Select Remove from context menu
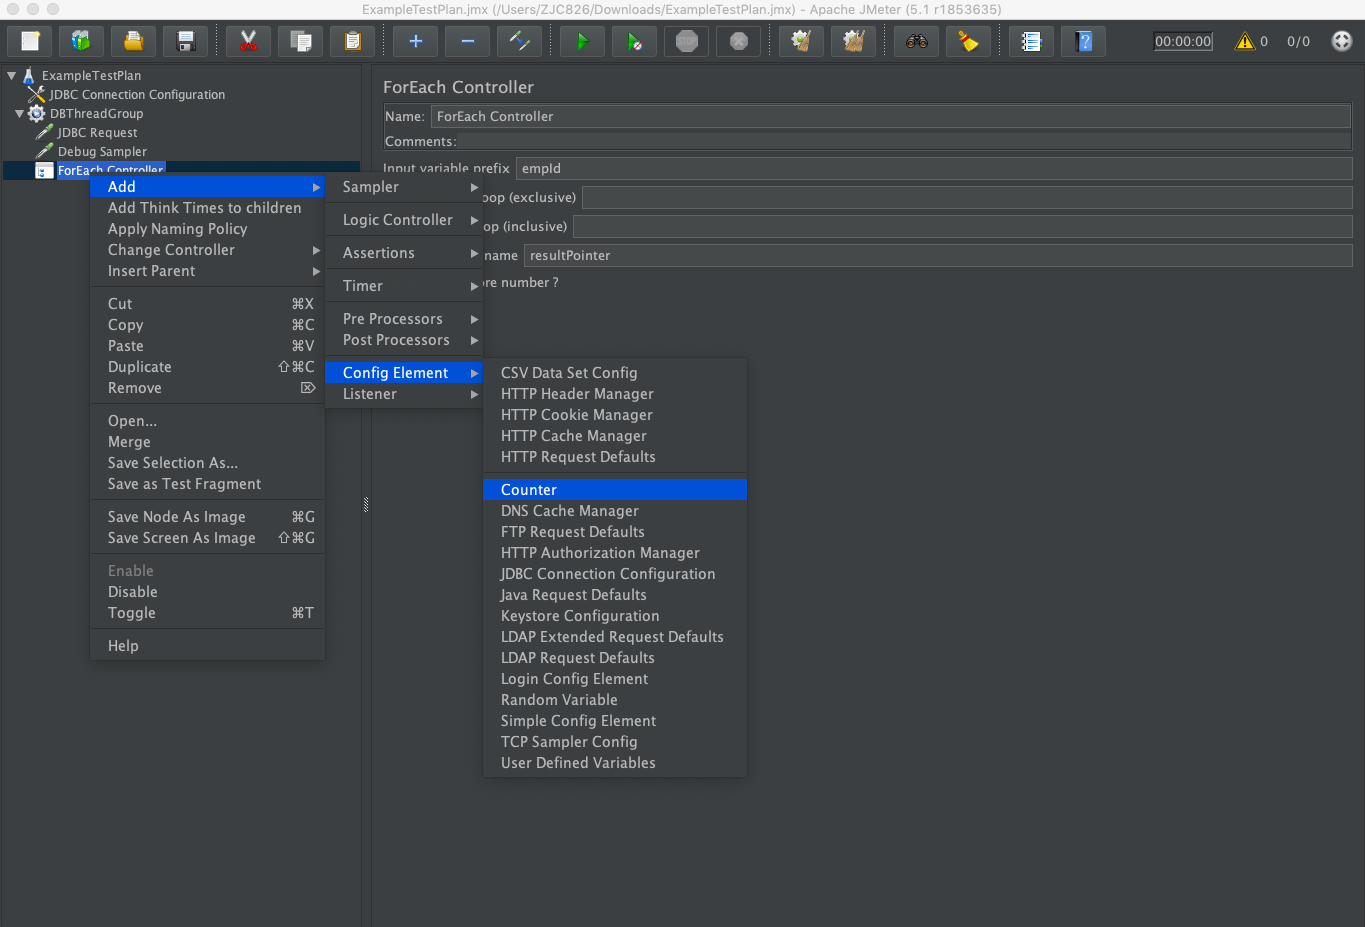The image size is (1365, 927). [207, 388]
